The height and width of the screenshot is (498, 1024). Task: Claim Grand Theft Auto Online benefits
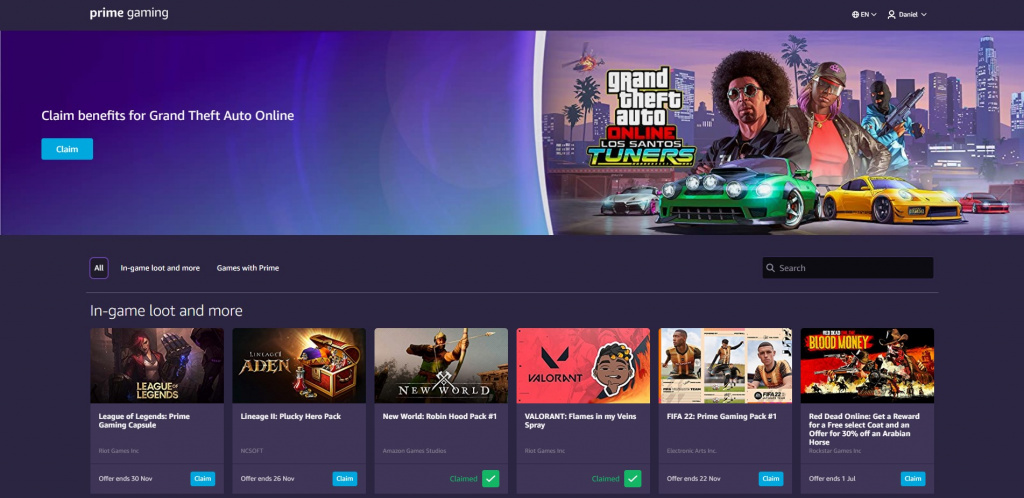[67, 149]
